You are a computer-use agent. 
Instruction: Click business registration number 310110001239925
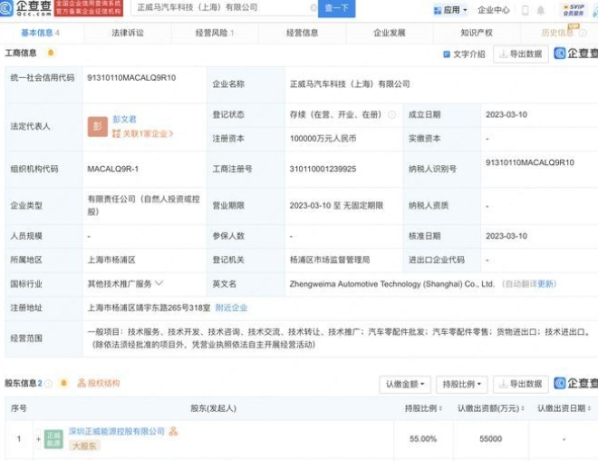point(323,169)
